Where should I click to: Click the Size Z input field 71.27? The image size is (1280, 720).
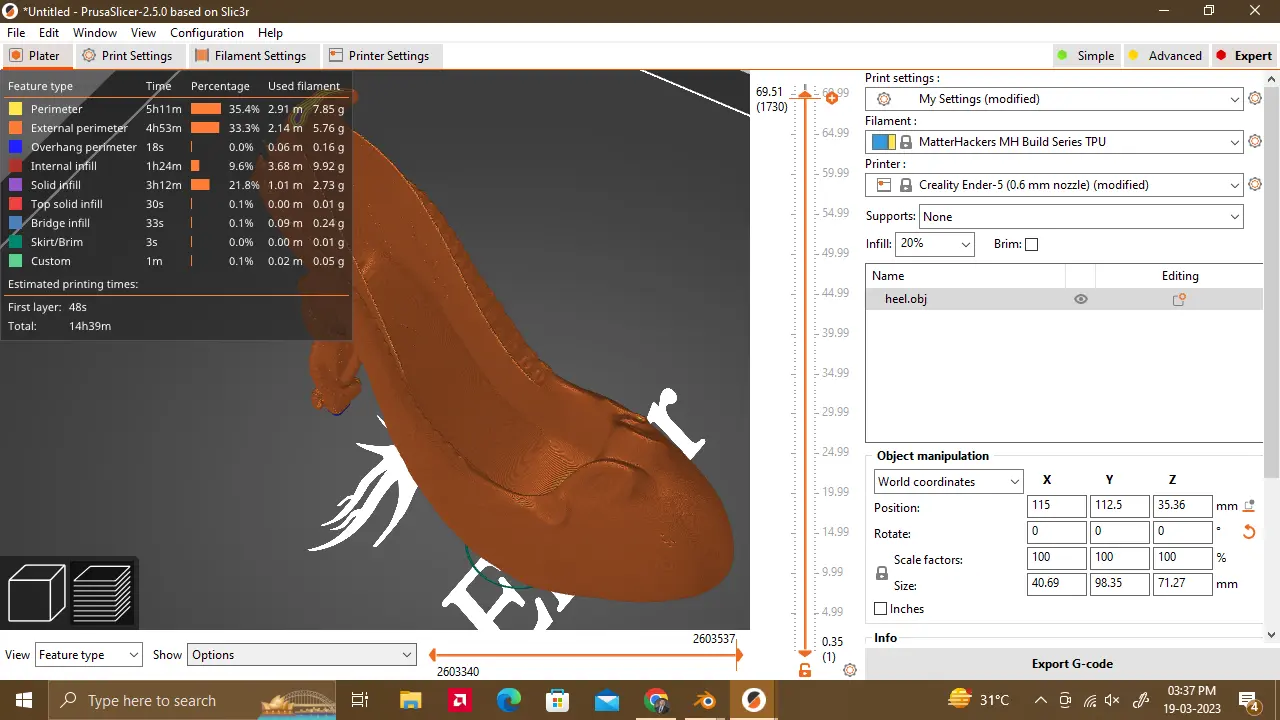click(1182, 584)
